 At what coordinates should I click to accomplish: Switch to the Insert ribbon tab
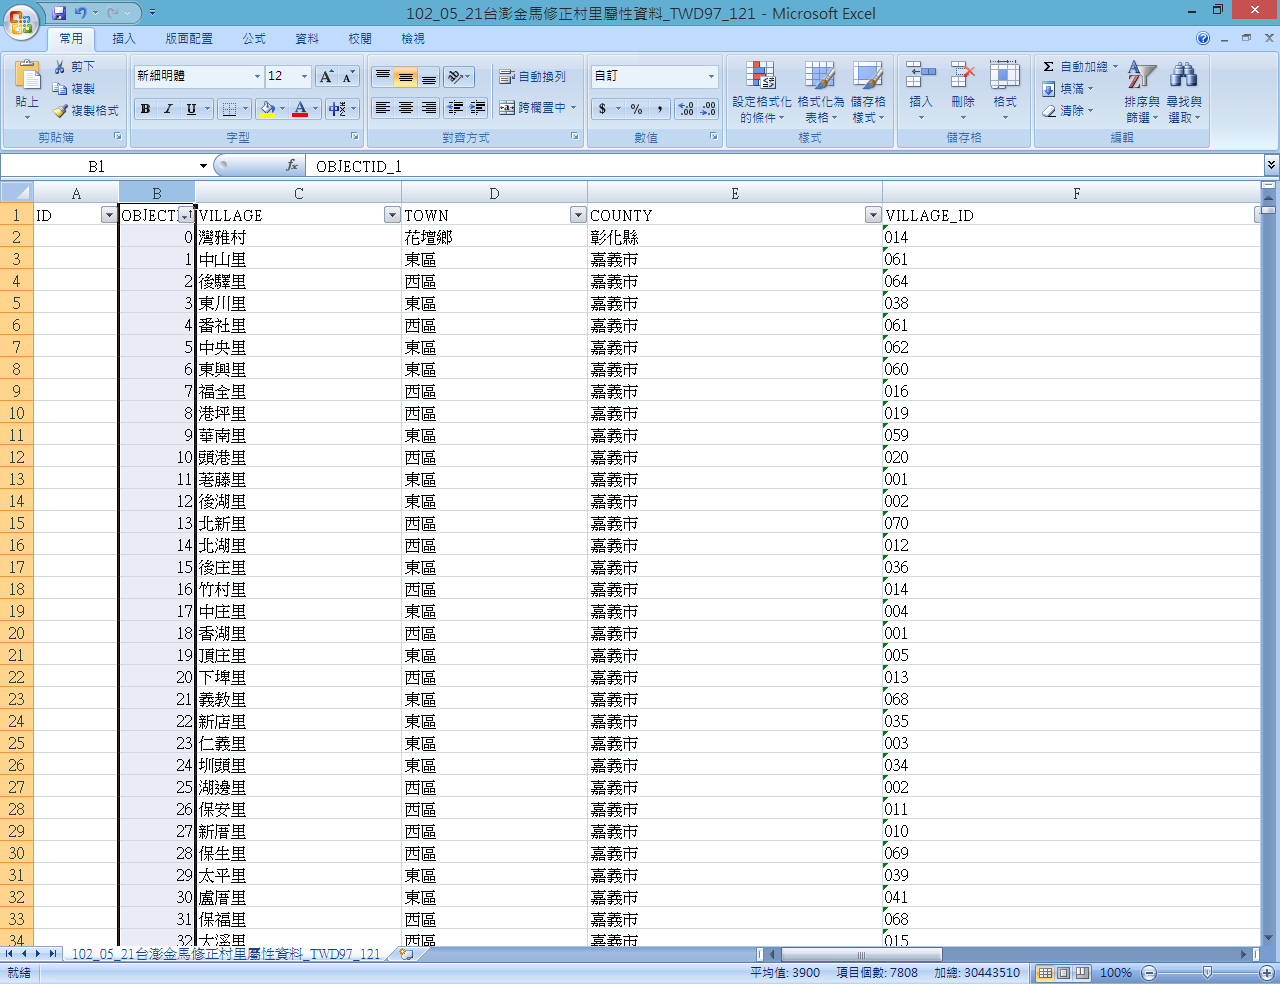point(124,39)
